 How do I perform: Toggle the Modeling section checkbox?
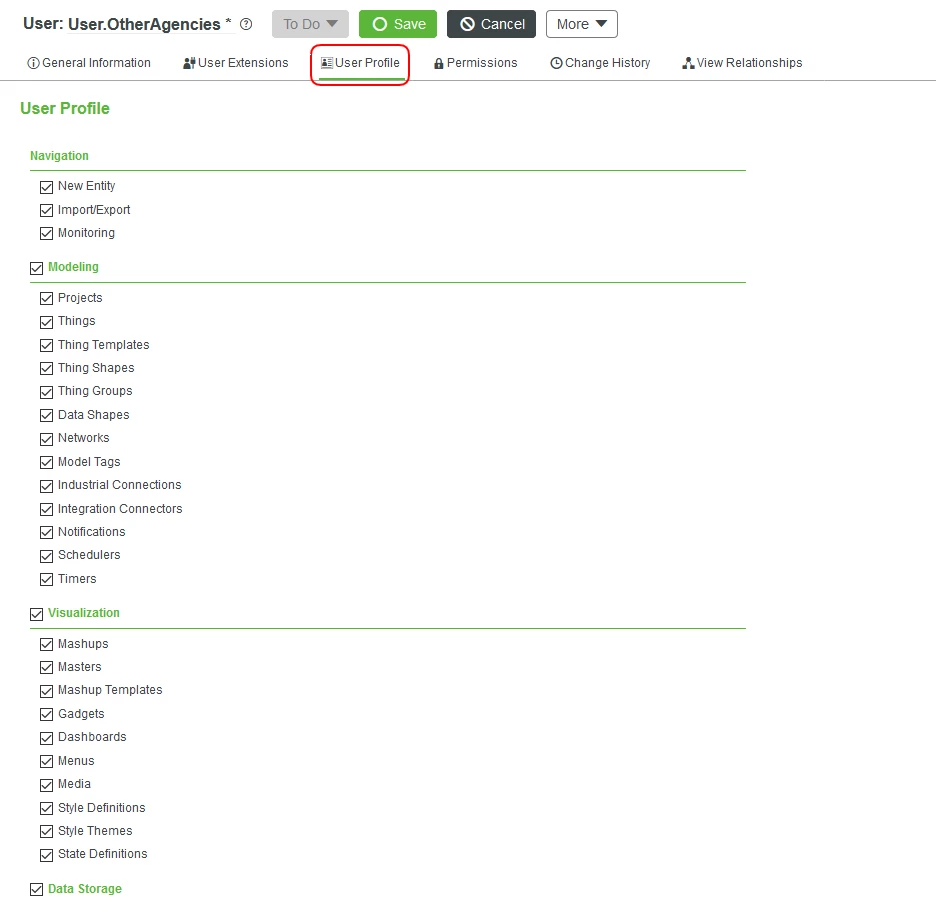click(x=36, y=266)
